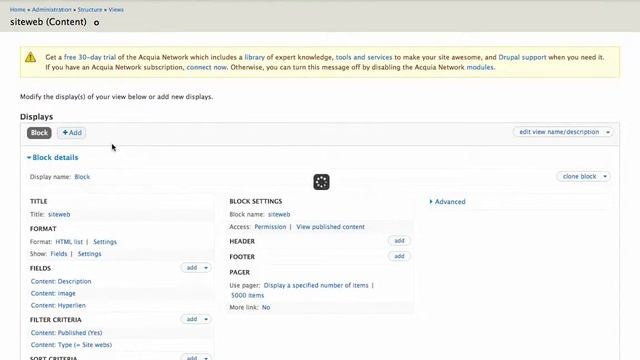Change the More link No setting
Viewport: 640px width, 360px height.
pyautogui.click(x=266, y=307)
